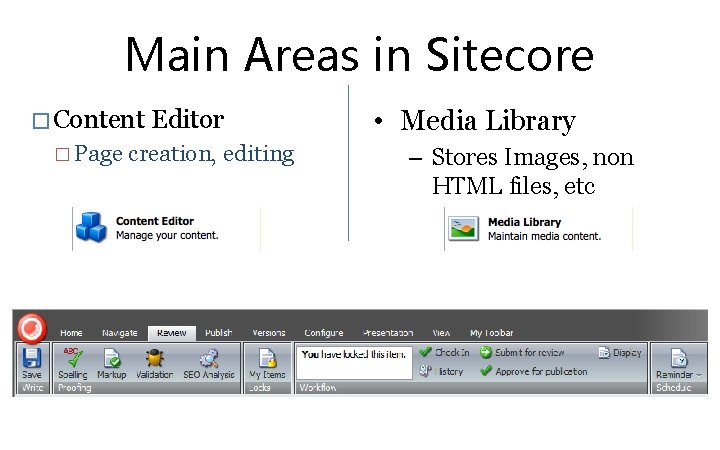Click the Submit for review arrow icon
This screenshot has height=450, width=720.
pos(486,352)
